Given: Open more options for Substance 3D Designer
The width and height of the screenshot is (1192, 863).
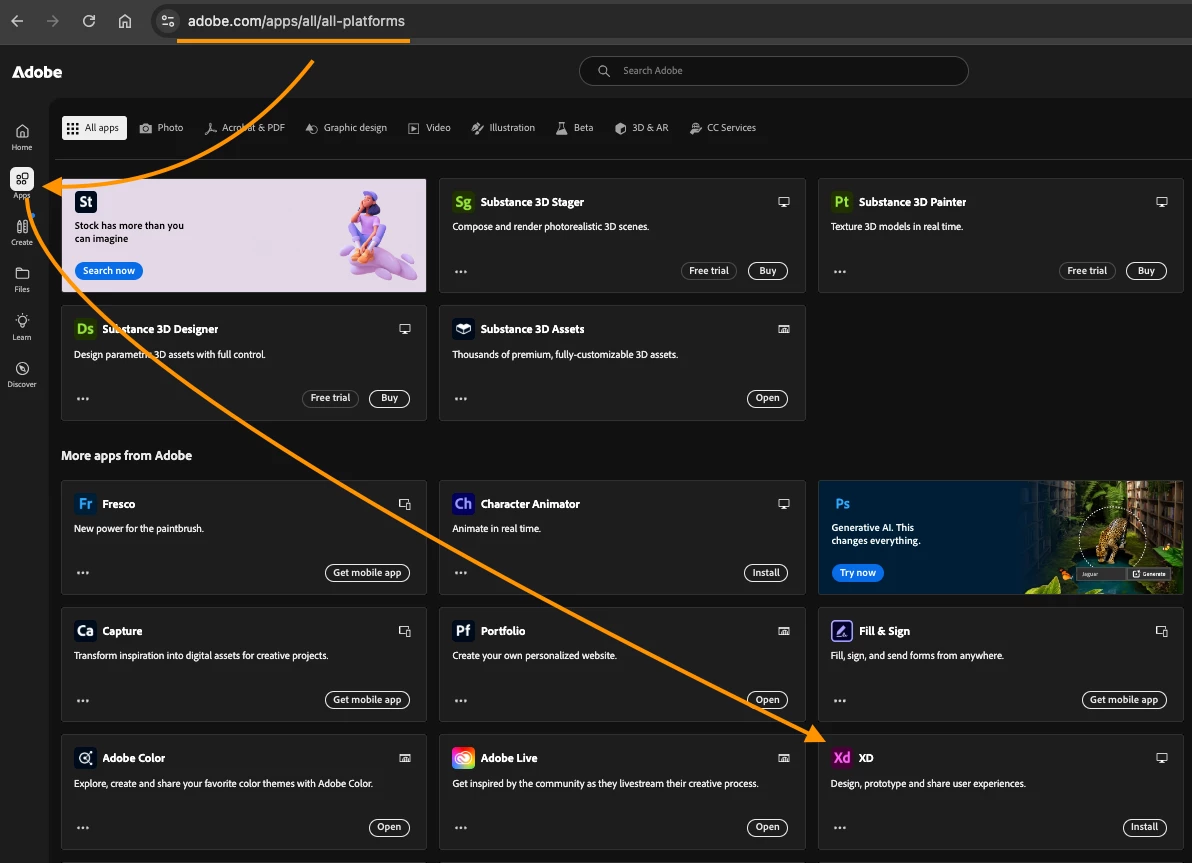Looking at the screenshot, I should [x=83, y=398].
